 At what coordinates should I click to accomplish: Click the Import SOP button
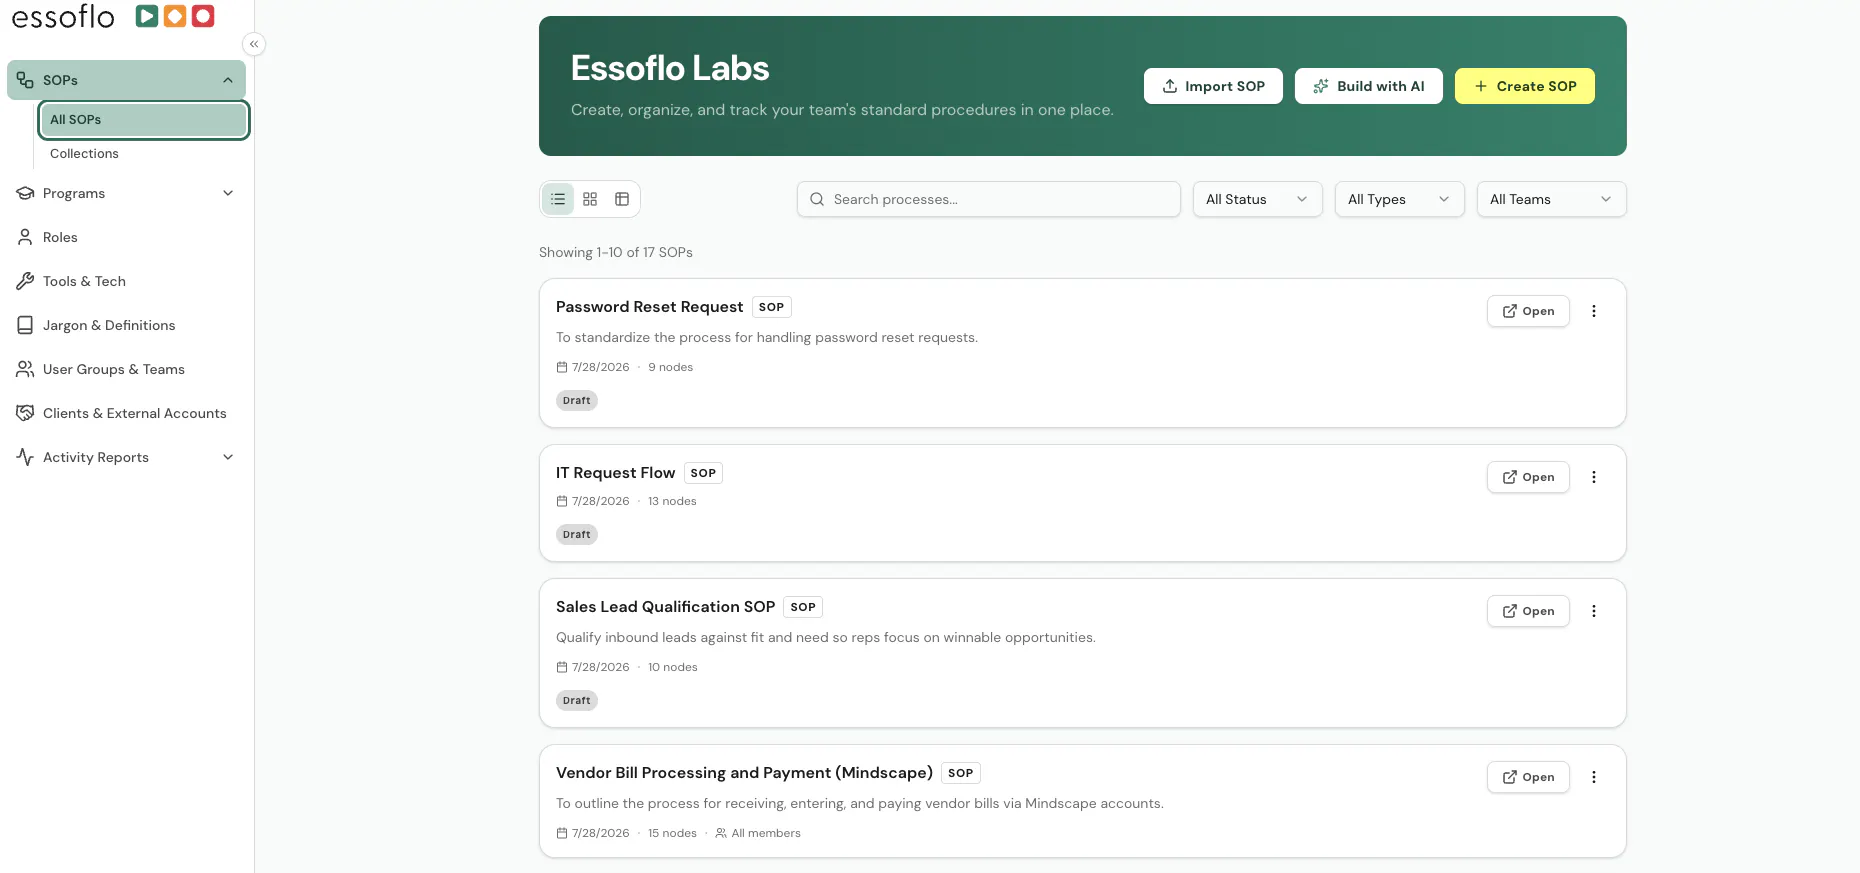click(x=1213, y=86)
